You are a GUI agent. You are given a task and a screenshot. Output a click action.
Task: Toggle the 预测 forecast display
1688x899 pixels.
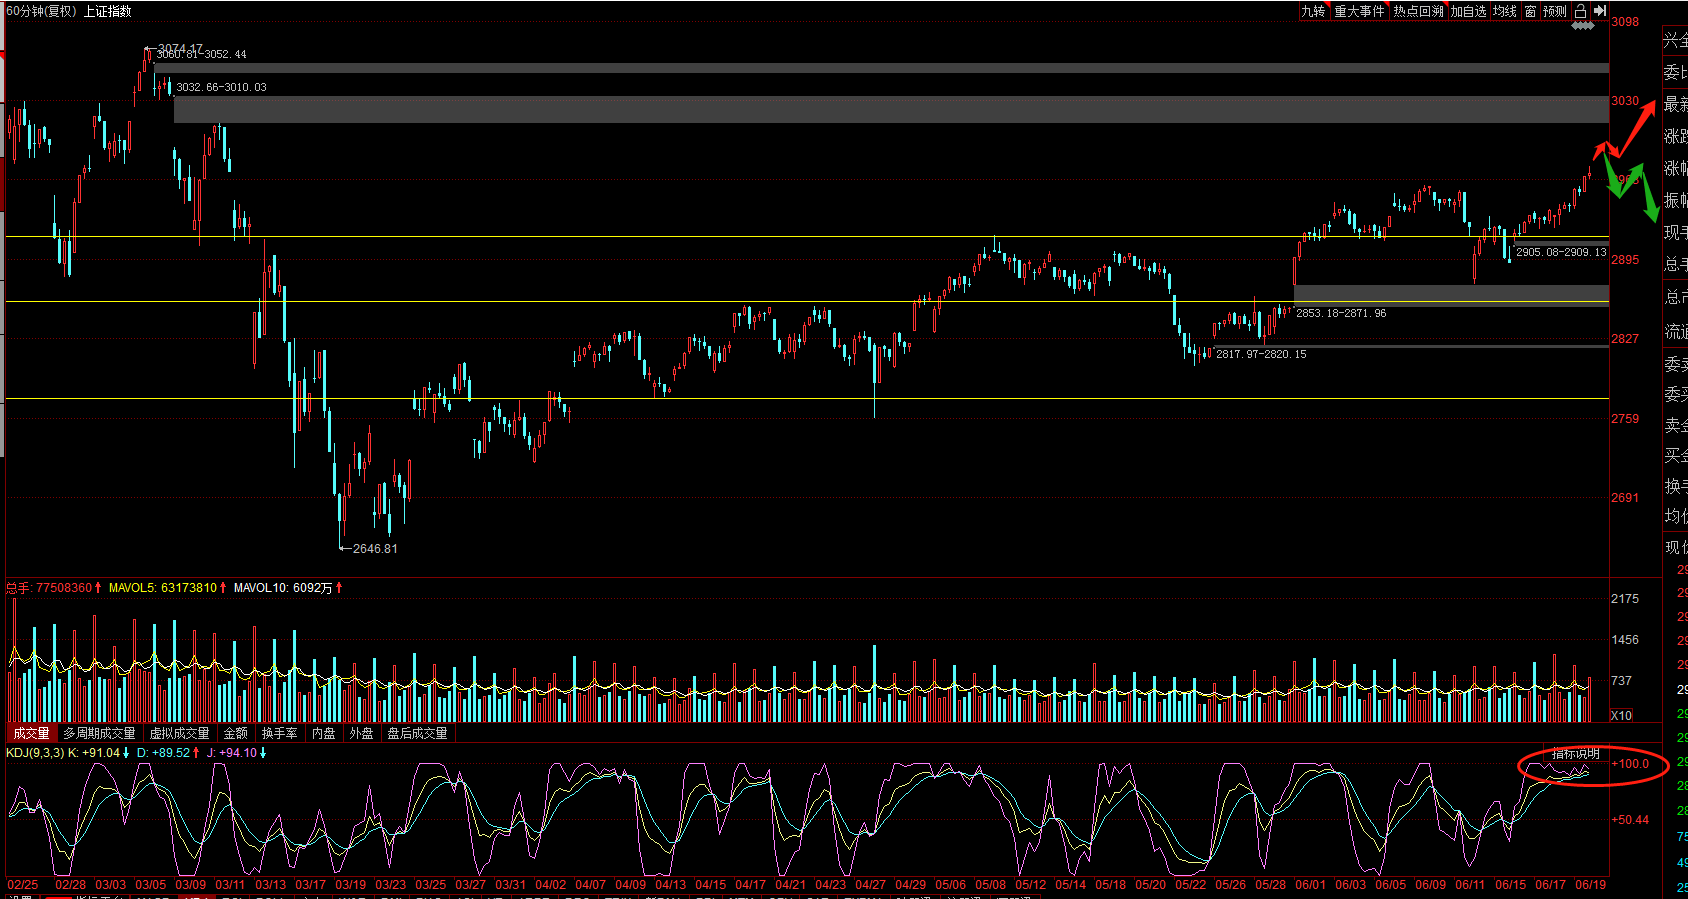tap(1555, 11)
